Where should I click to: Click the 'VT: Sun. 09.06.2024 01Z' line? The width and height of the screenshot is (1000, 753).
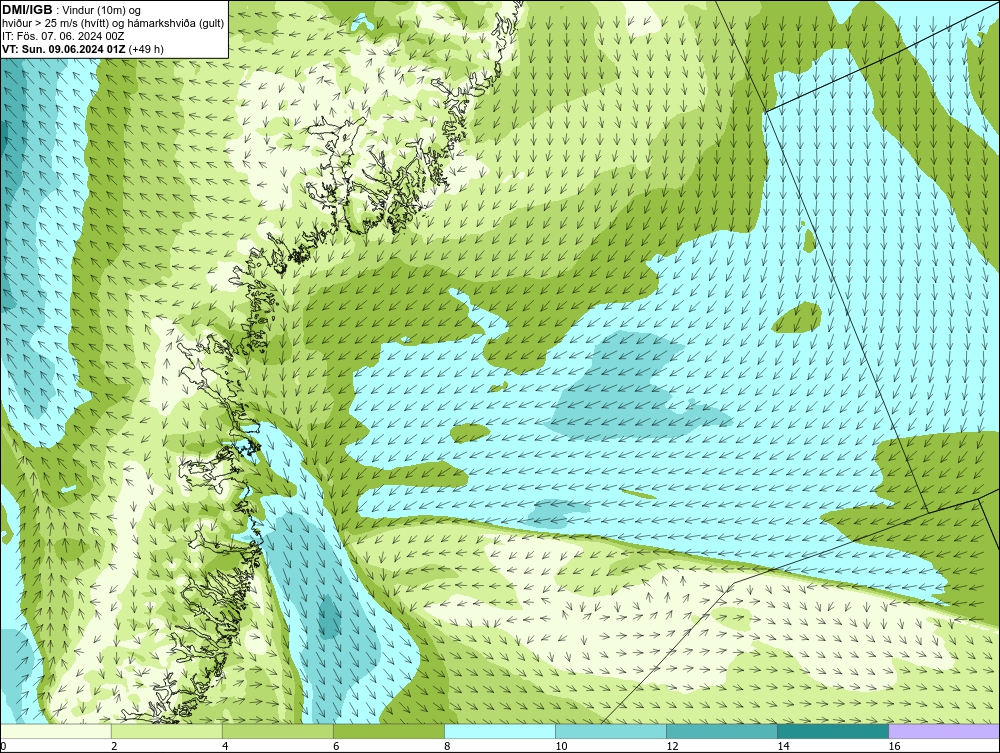(64, 49)
